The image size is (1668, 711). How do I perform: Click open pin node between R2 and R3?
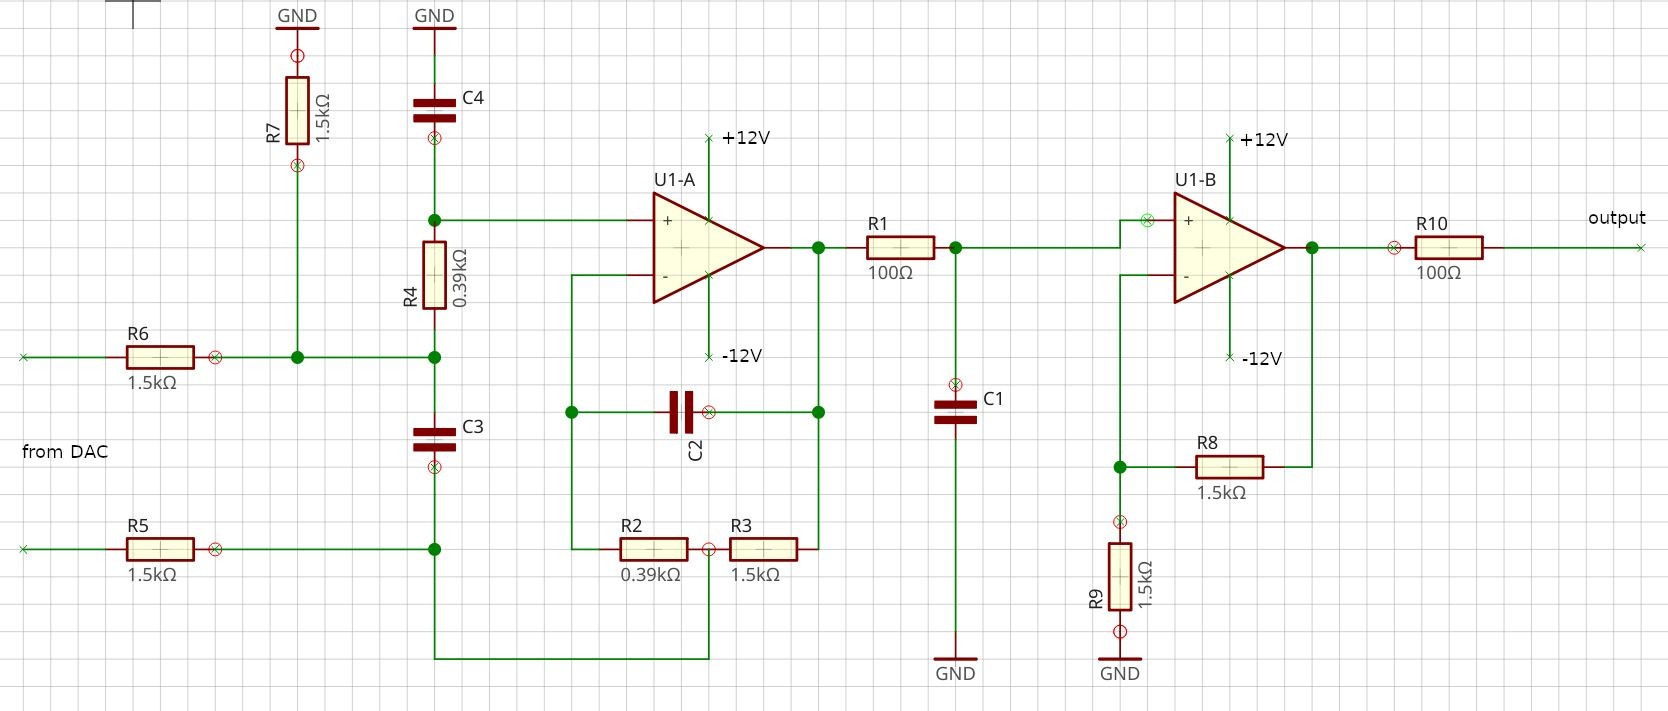point(709,549)
